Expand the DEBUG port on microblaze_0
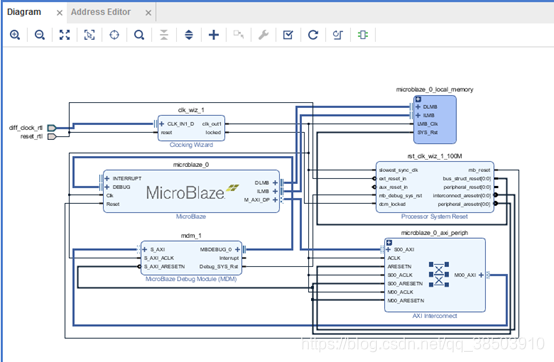 click(x=107, y=187)
